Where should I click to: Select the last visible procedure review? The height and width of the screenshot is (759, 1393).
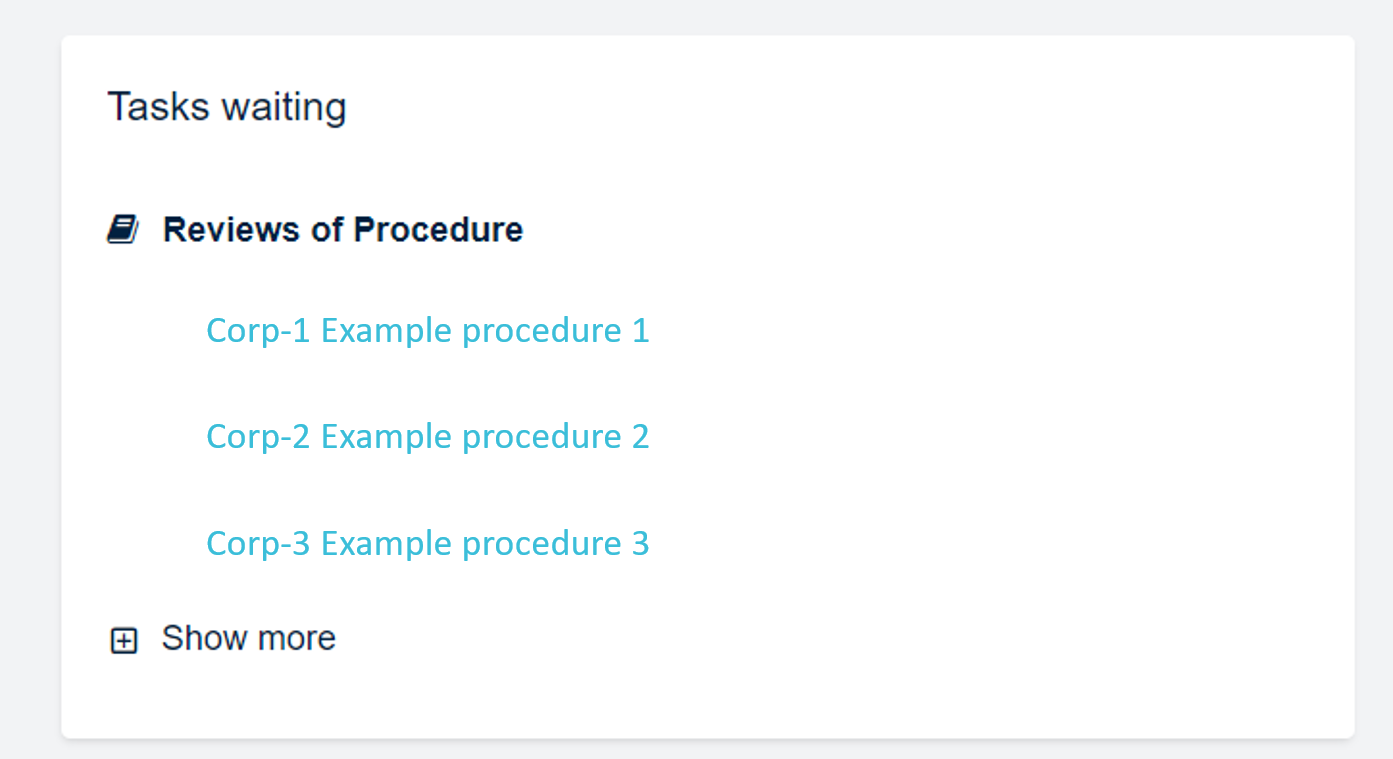(427, 543)
